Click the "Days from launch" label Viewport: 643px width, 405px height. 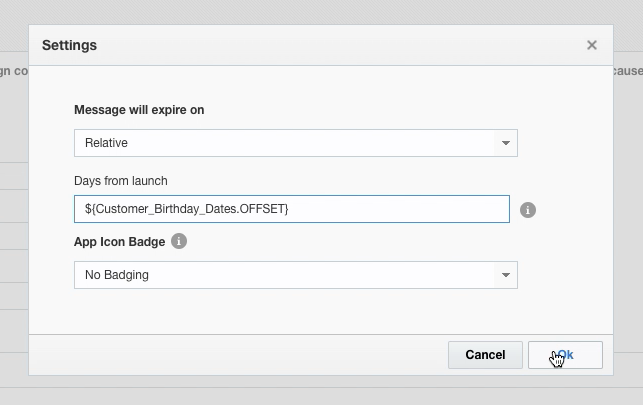point(121,181)
